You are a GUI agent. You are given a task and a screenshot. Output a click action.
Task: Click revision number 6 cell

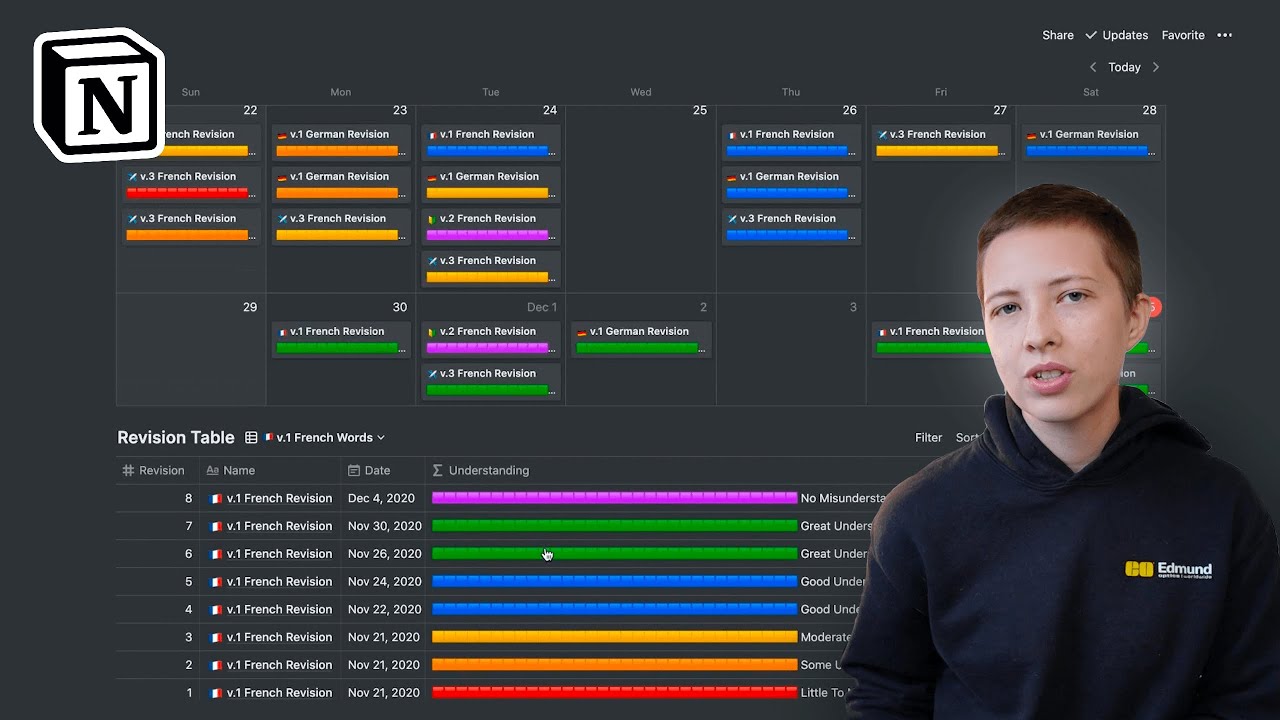coord(158,554)
